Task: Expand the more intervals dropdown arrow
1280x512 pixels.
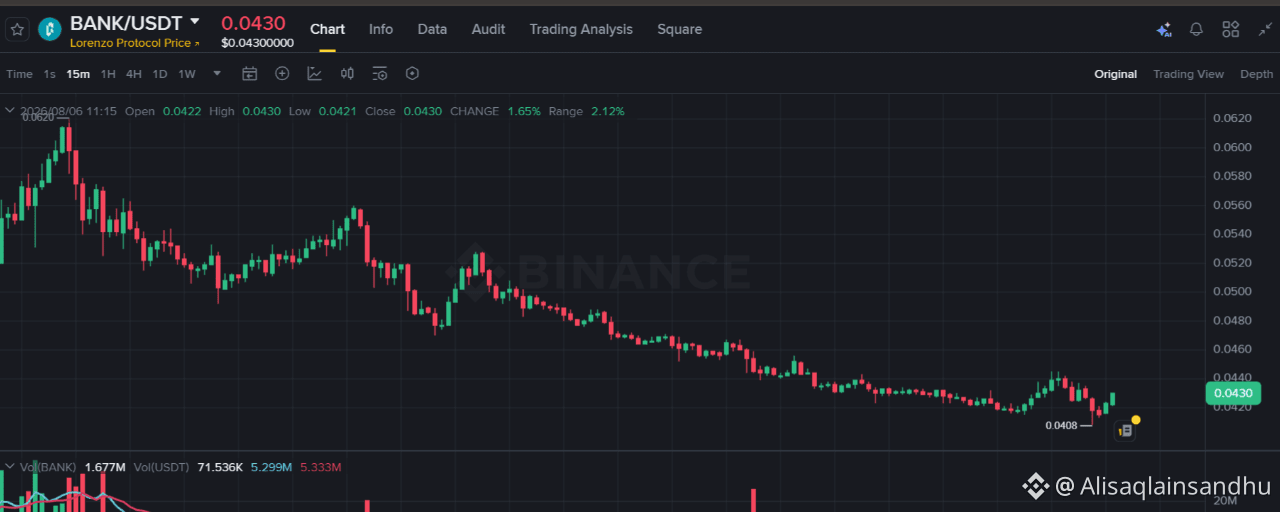Action: [217, 73]
